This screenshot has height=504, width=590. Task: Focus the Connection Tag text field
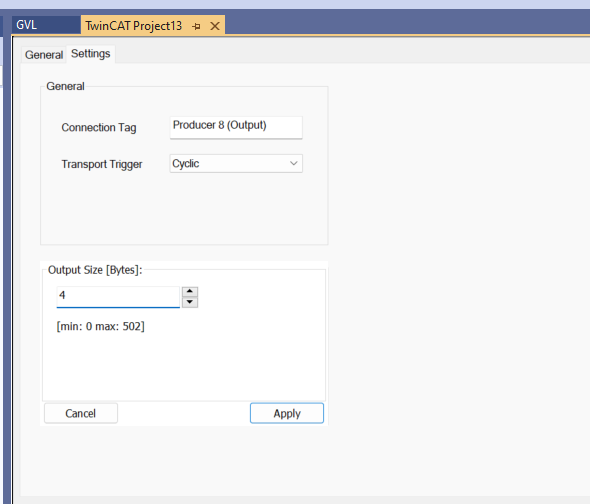(236, 128)
